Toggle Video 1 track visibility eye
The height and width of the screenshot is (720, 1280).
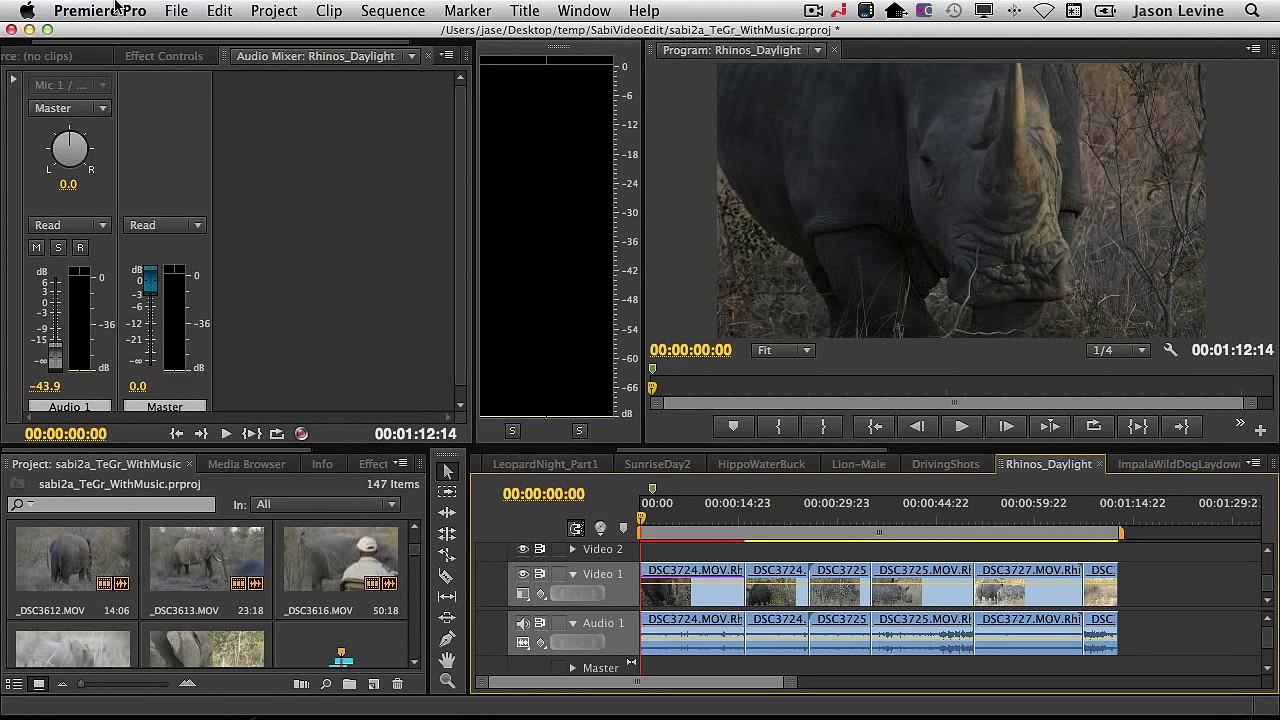pos(522,574)
